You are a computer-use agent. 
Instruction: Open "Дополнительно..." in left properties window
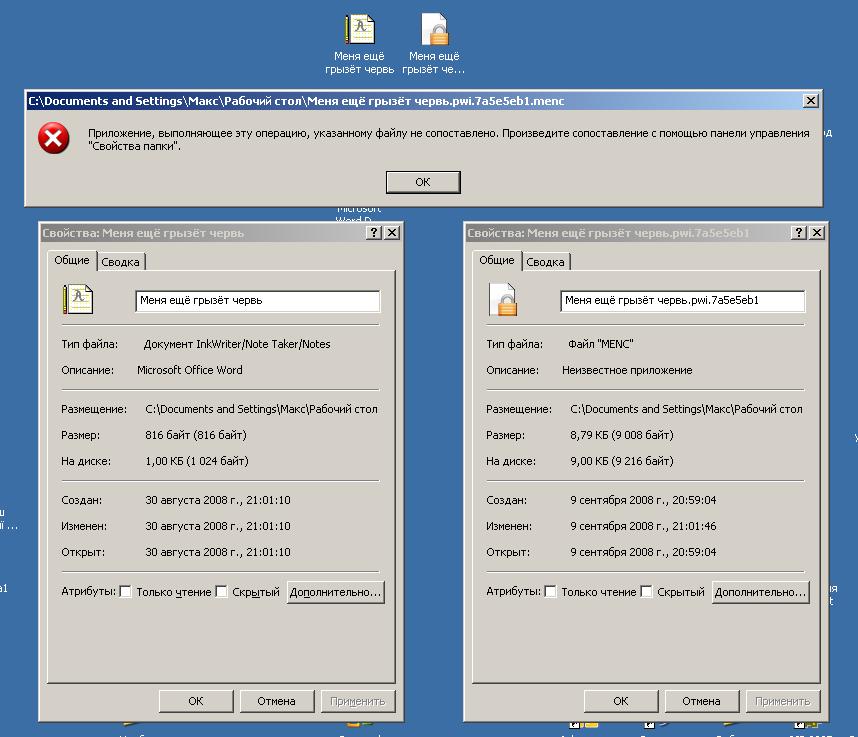[x=335, y=592]
